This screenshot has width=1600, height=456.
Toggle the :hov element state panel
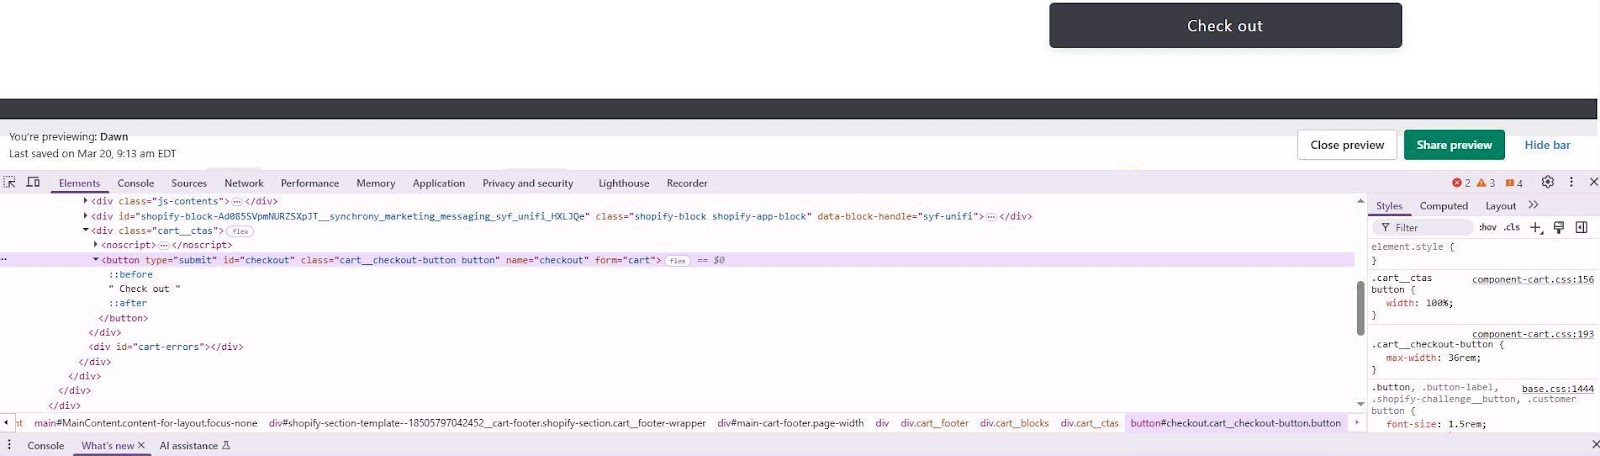pyautogui.click(x=1488, y=227)
